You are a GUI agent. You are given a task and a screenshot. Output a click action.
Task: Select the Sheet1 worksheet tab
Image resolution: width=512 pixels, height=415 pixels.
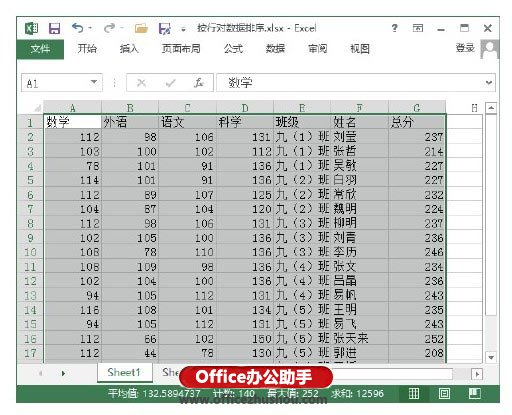point(124,372)
